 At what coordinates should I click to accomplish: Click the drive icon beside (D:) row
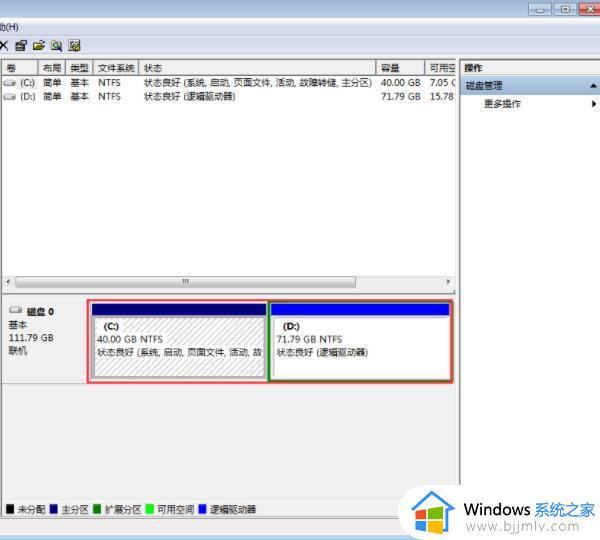pyautogui.click(x=10, y=97)
